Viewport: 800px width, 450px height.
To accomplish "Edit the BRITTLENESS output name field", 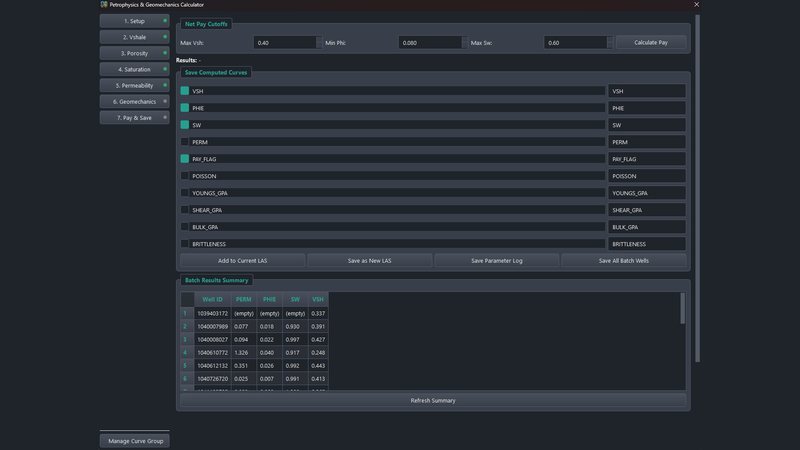I will coord(646,244).
